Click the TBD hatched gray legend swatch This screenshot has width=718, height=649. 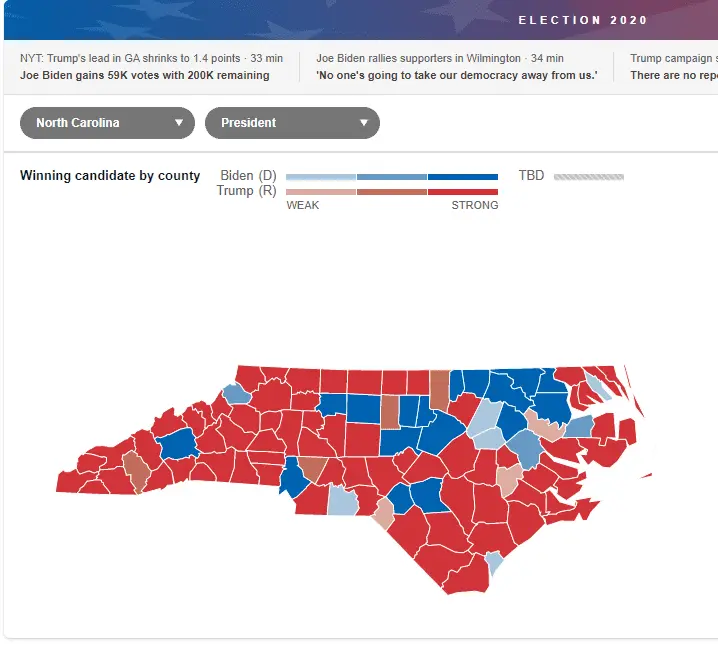tap(589, 177)
